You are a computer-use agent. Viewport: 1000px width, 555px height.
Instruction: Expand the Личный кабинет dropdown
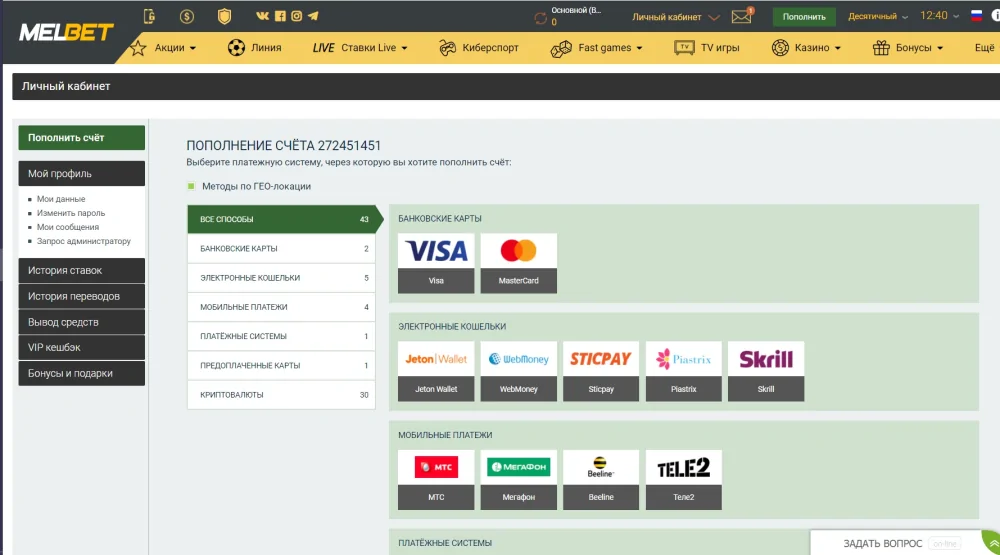click(675, 17)
